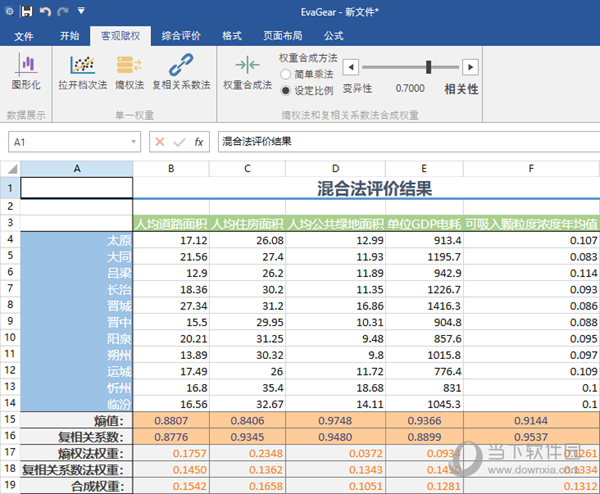Run the 复相关系数法 tool
The image size is (600, 494).
181,72
